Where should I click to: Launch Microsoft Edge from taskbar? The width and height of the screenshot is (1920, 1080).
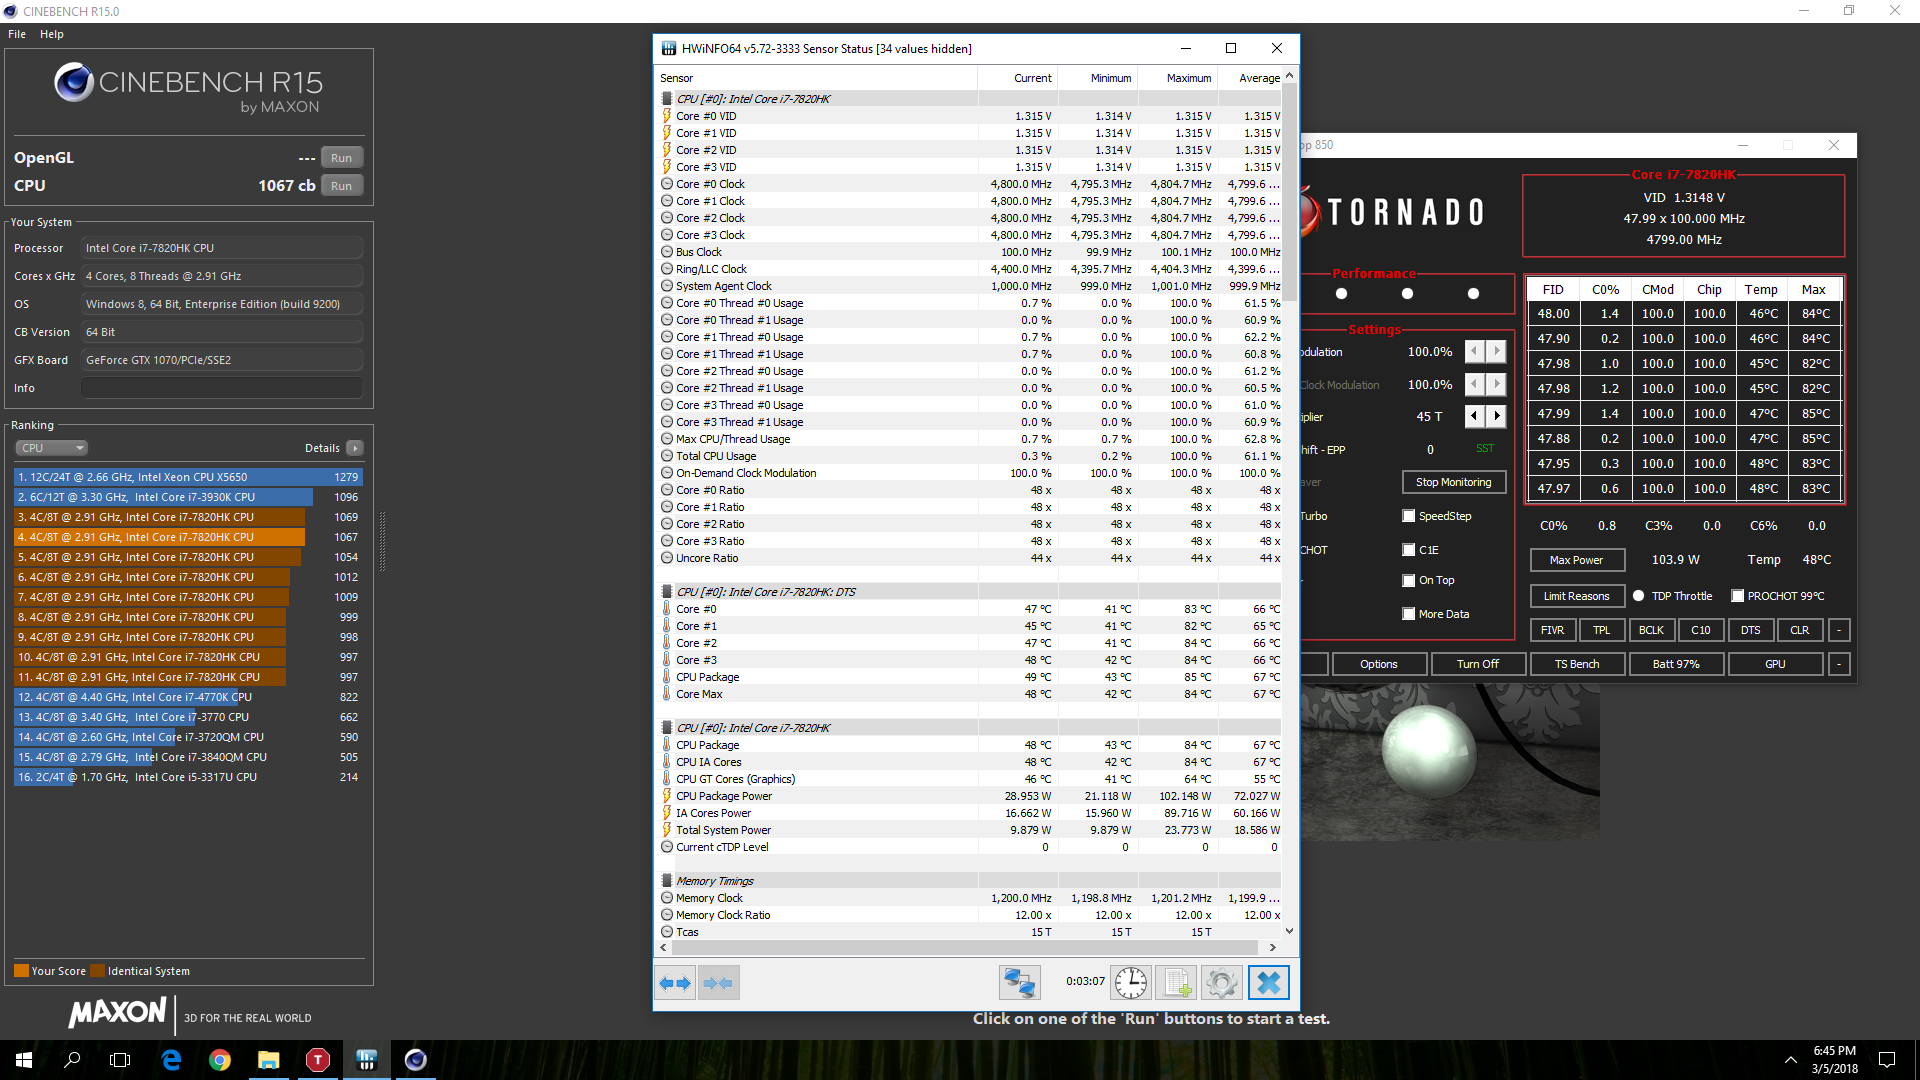click(x=171, y=1060)
